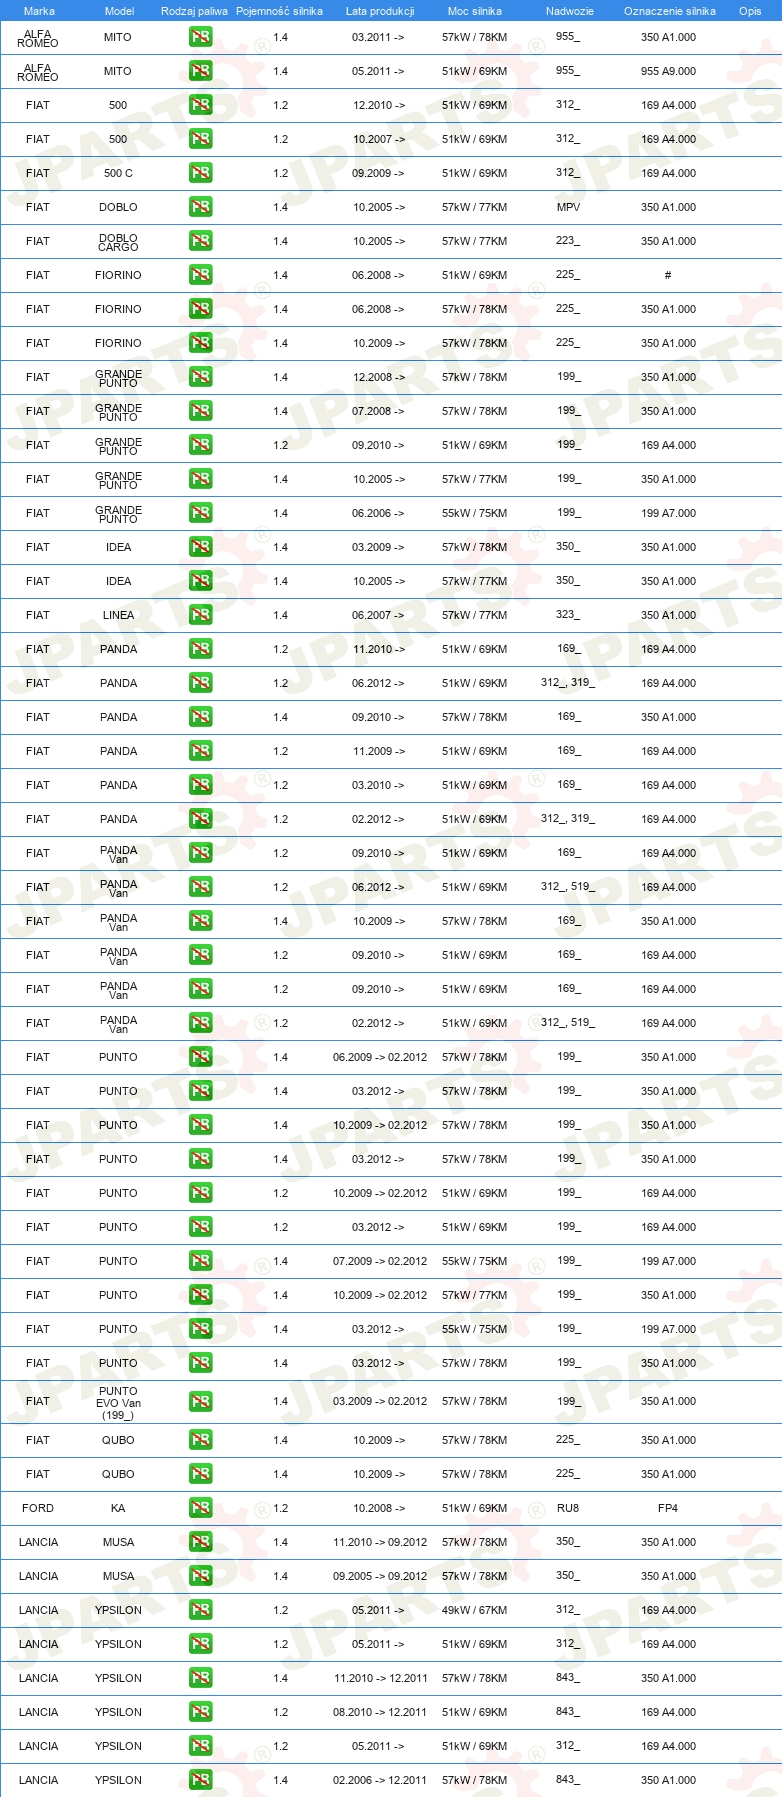Click the 323_ body code cell
The width and height of the screenshot is (782, 1797).
(568, 615)
